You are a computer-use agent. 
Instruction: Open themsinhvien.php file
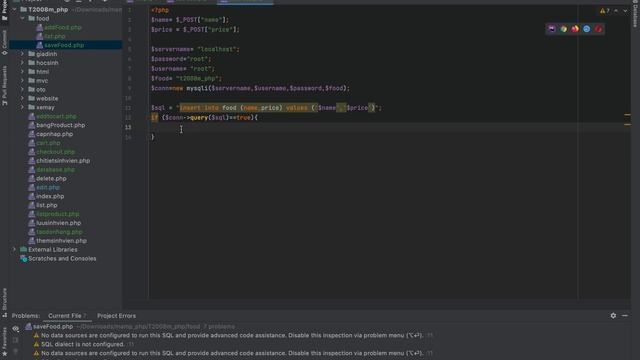coord(61,241)
